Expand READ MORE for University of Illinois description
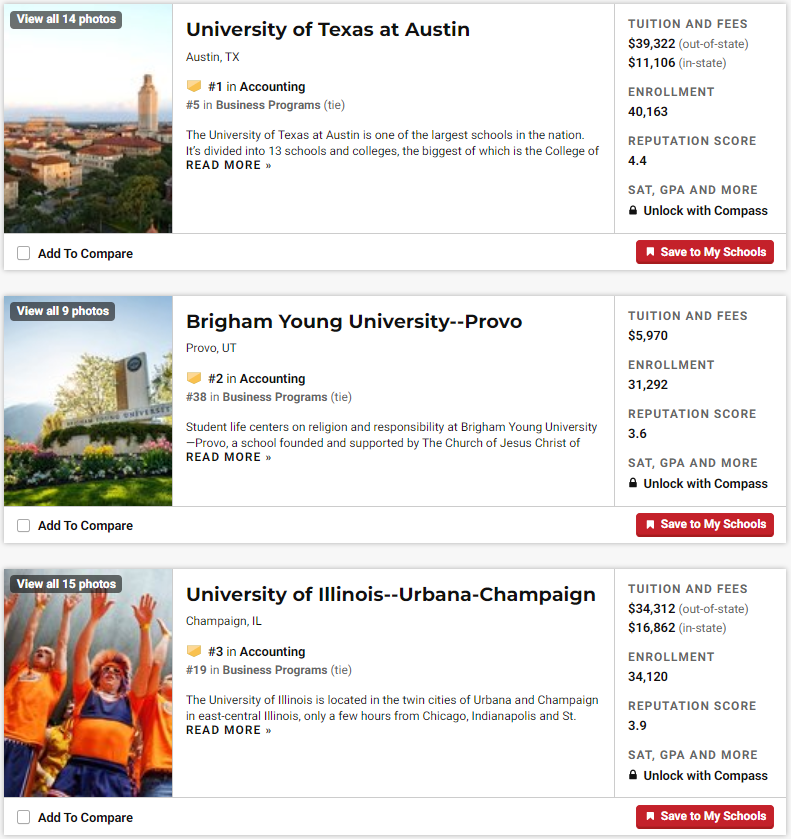The image size is (791, 839). pyautogui.click(x=229, y=730)
